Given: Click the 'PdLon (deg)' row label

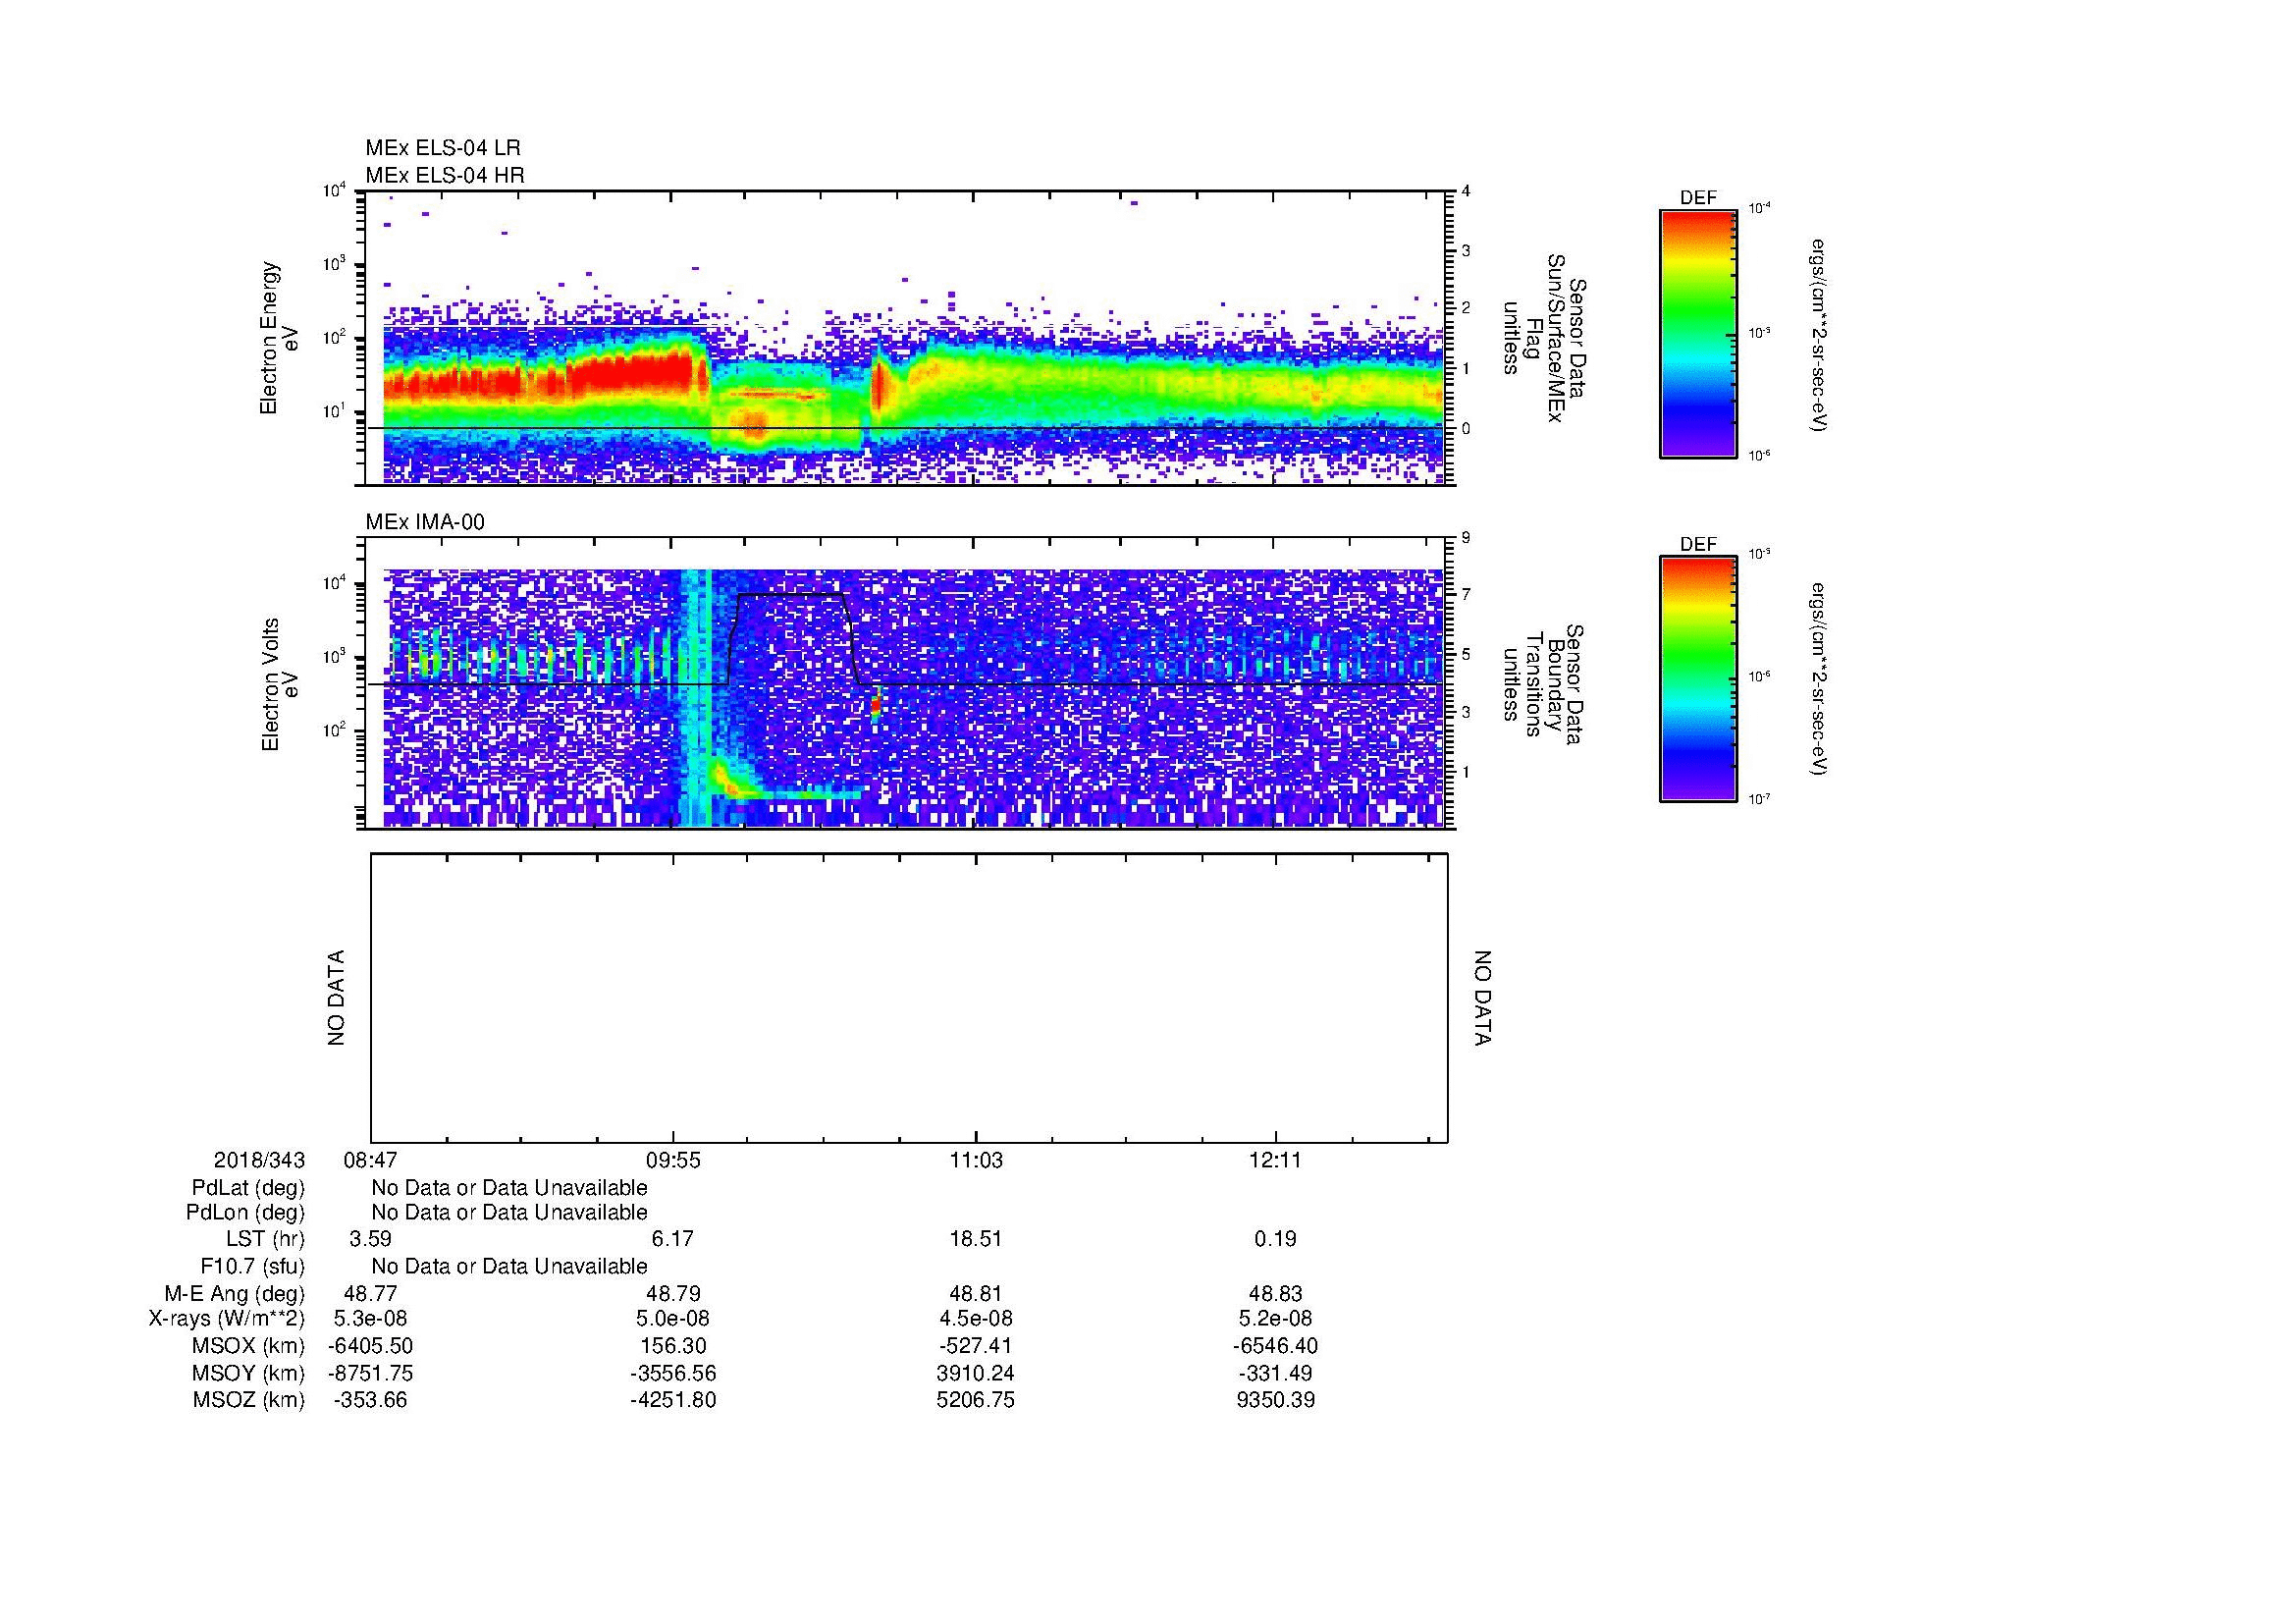Looking at the screenshot, I should click(x=245, y=1212).
